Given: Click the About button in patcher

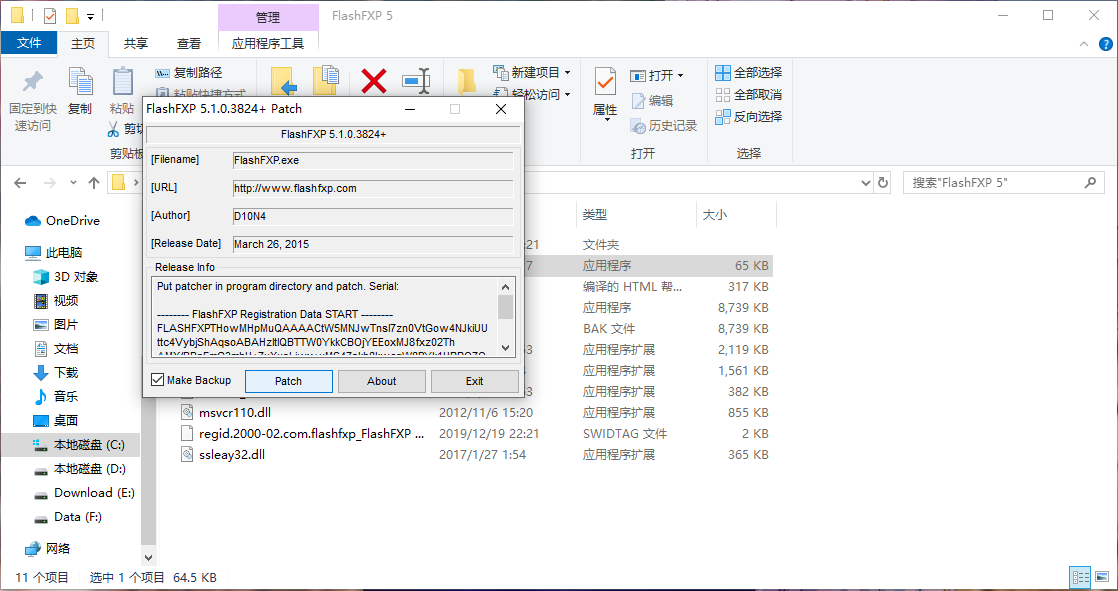Looking at the screenshot, I should tap(381, 381).
